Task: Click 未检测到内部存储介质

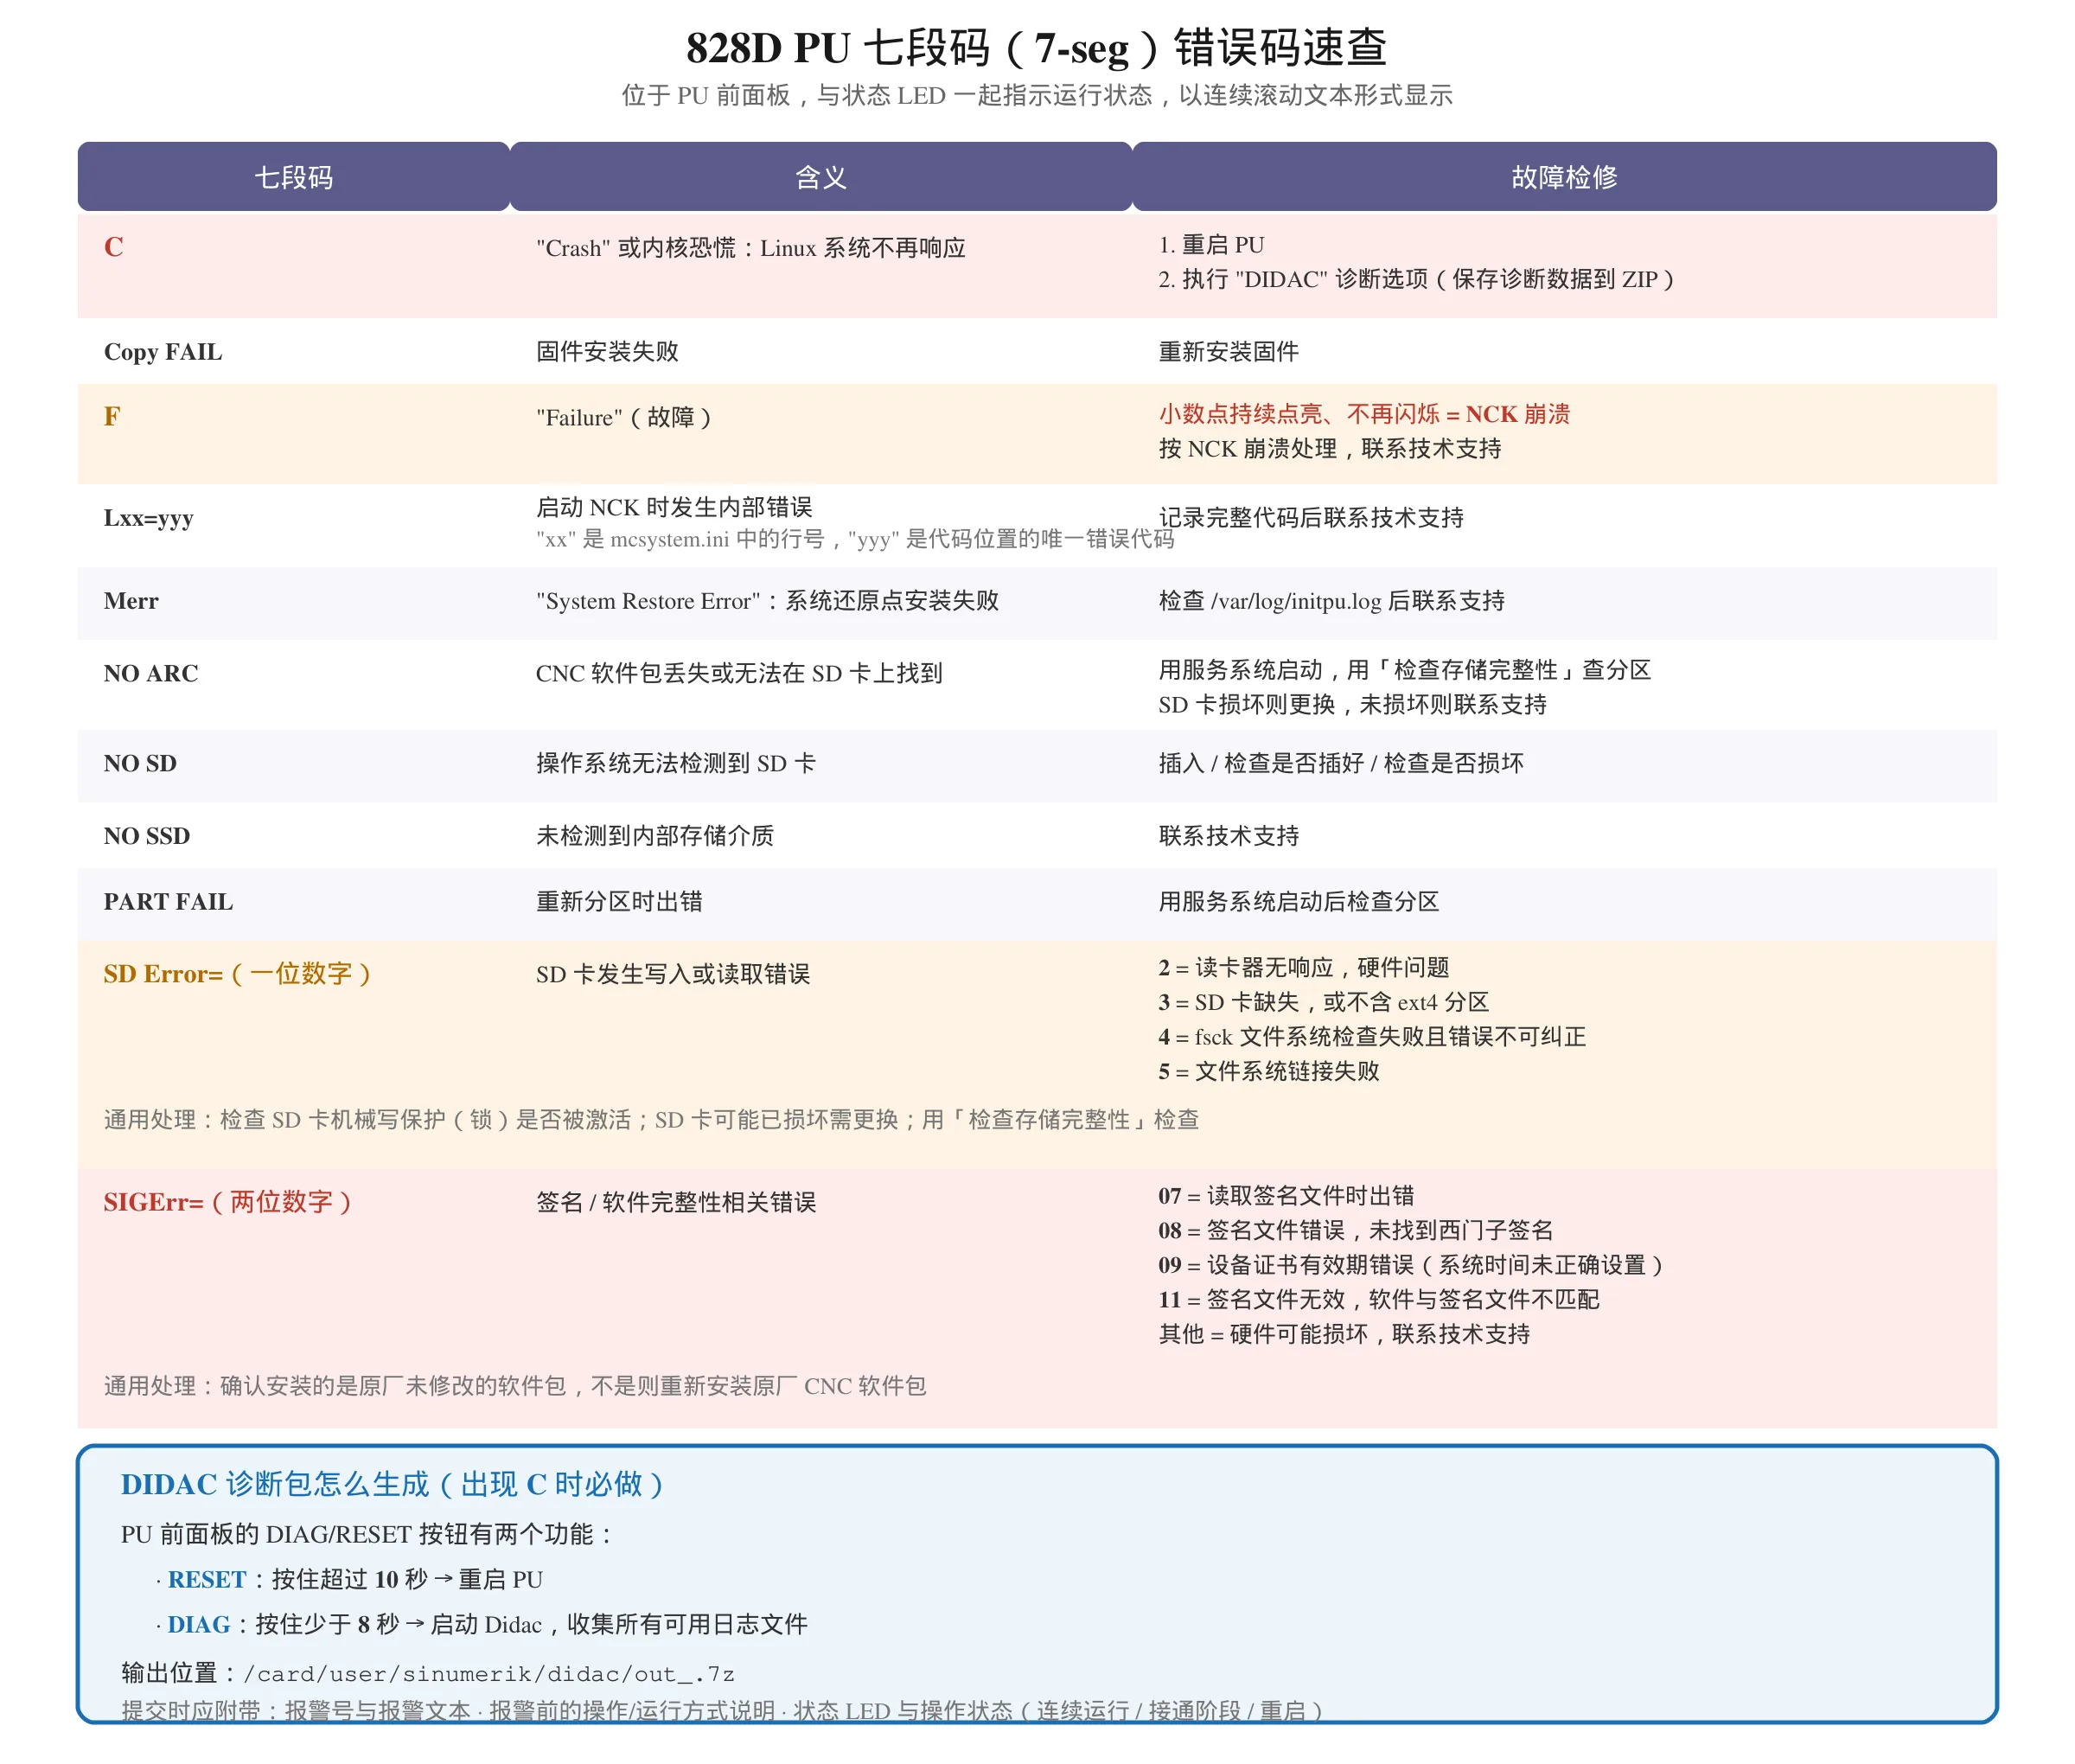Action: click(x=655, y=835)
